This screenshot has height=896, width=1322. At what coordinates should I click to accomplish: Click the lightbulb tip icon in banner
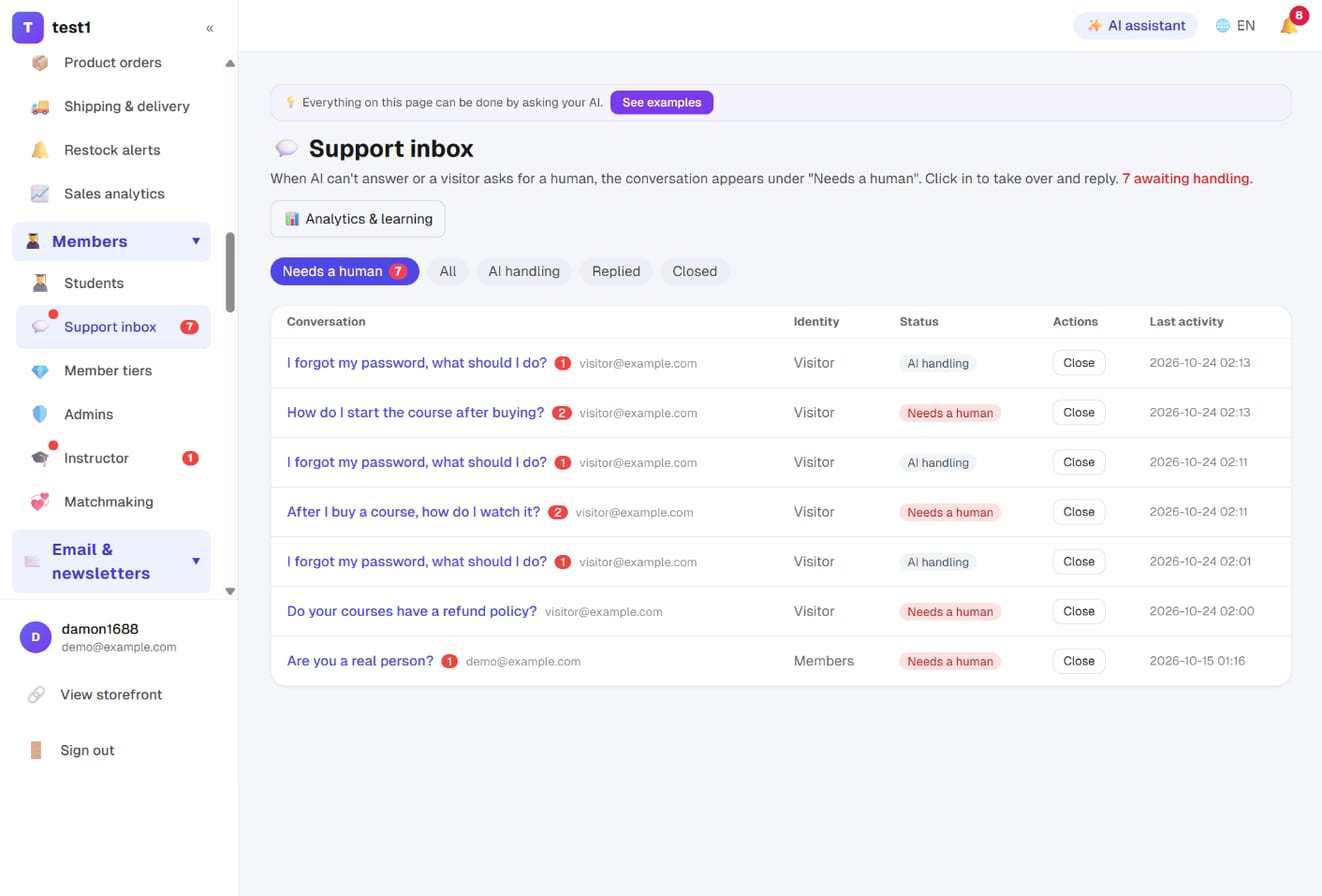tap(291, 102)
